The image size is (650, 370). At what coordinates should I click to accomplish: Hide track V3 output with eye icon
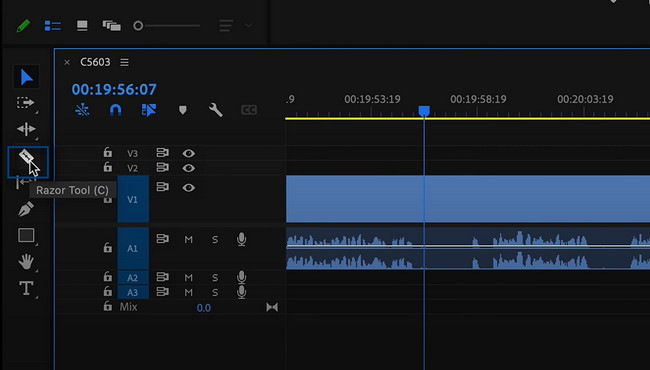(x=189, y=153)
